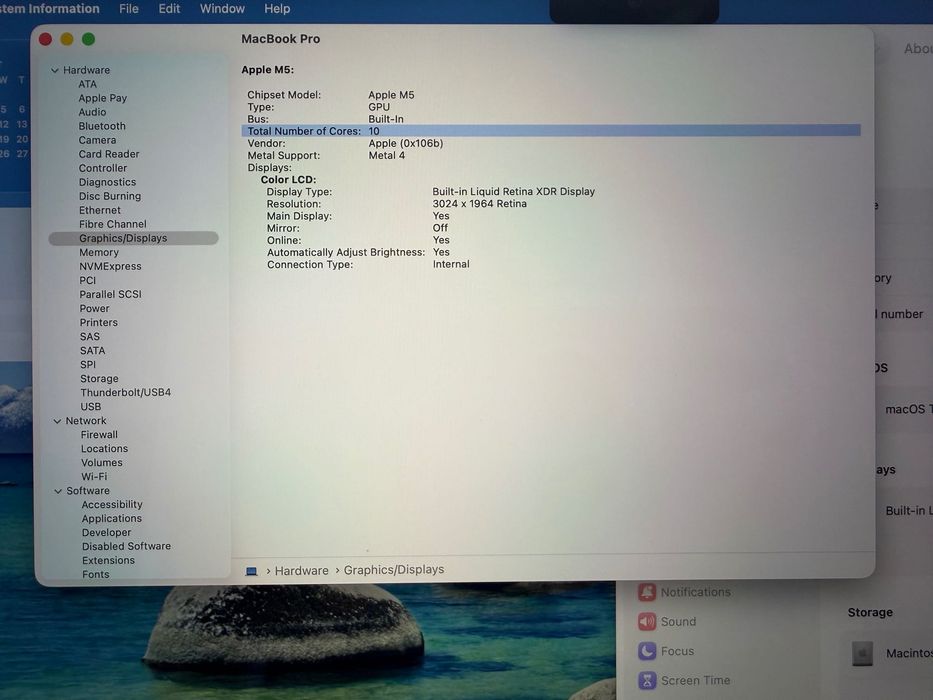The image size is (933, 700).
Task: Click Hardware in the path bar
Action: point(301,571)
